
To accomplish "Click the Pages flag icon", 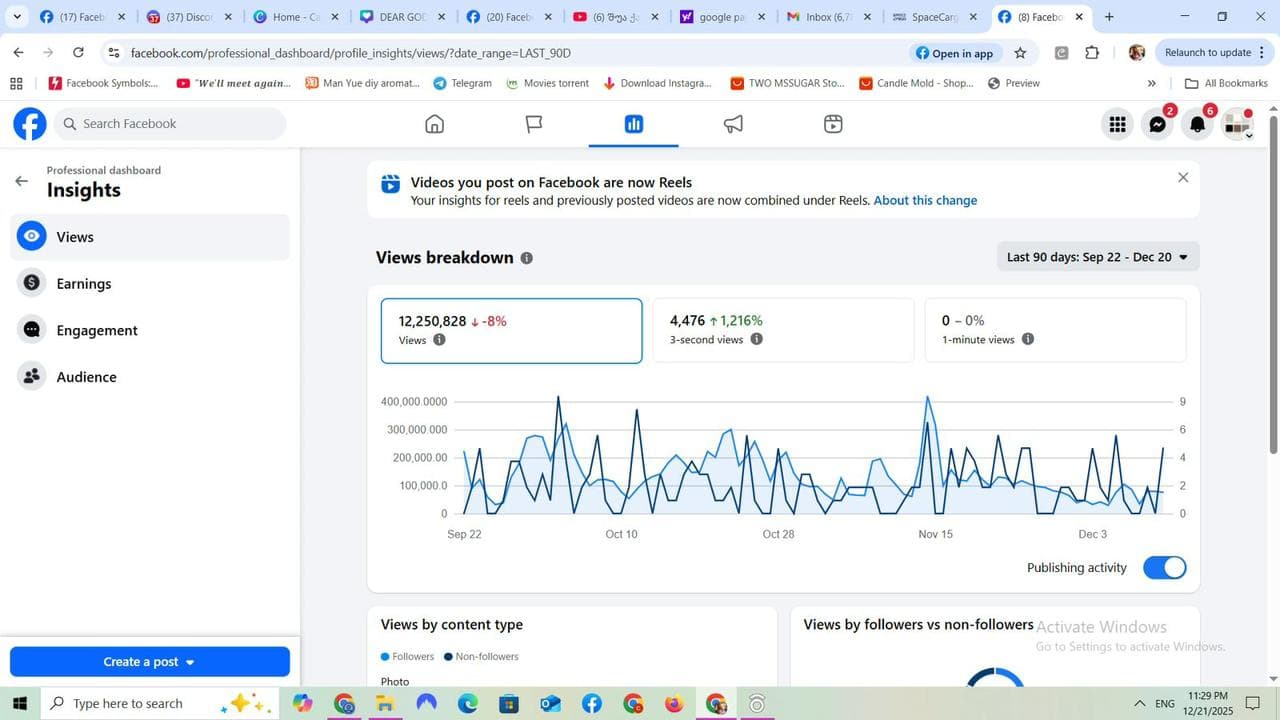I will pyautogui.click(x=534, y=124).
